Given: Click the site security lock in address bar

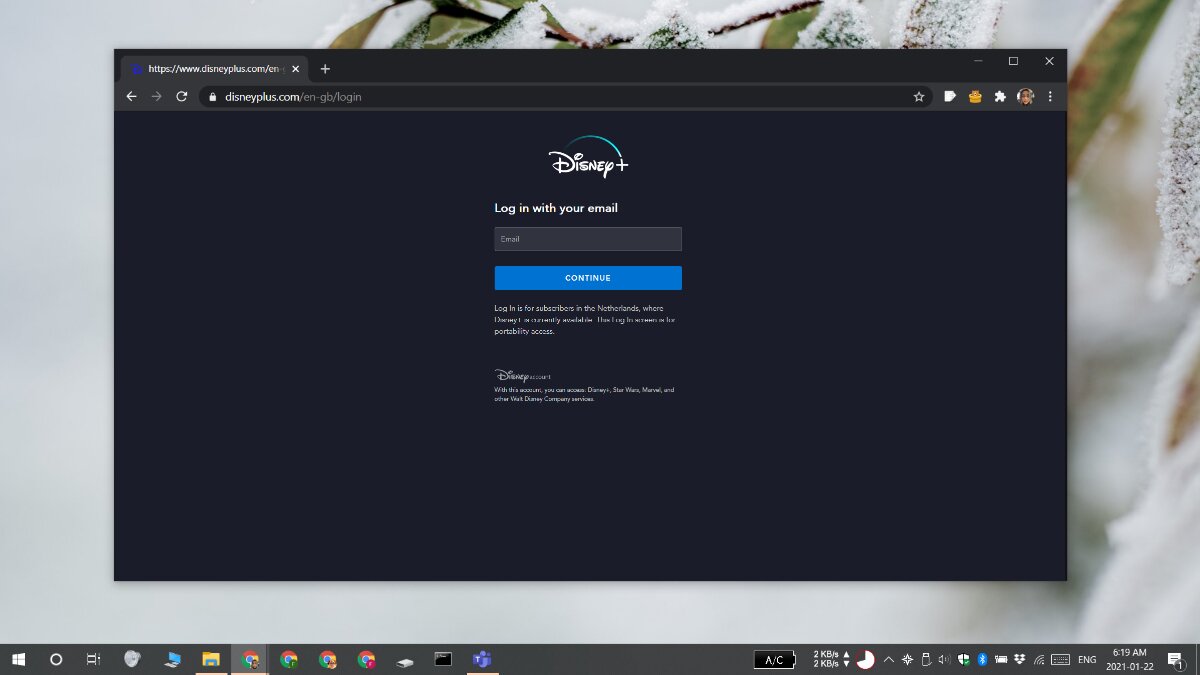Looking at the screenshot, I should coord(211,97).
